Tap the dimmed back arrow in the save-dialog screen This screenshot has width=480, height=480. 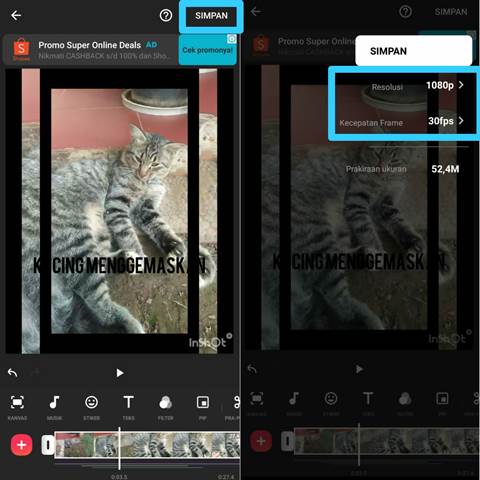click(x=256, y=12)
